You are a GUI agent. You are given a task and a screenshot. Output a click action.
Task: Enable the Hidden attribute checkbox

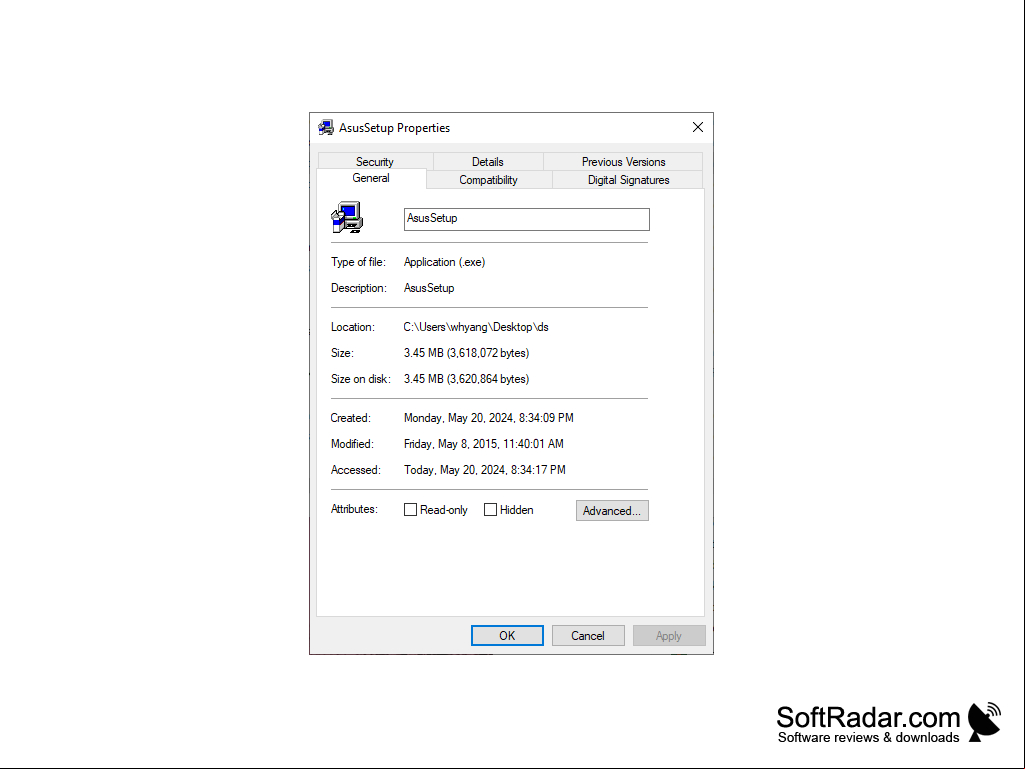[490, 510]
